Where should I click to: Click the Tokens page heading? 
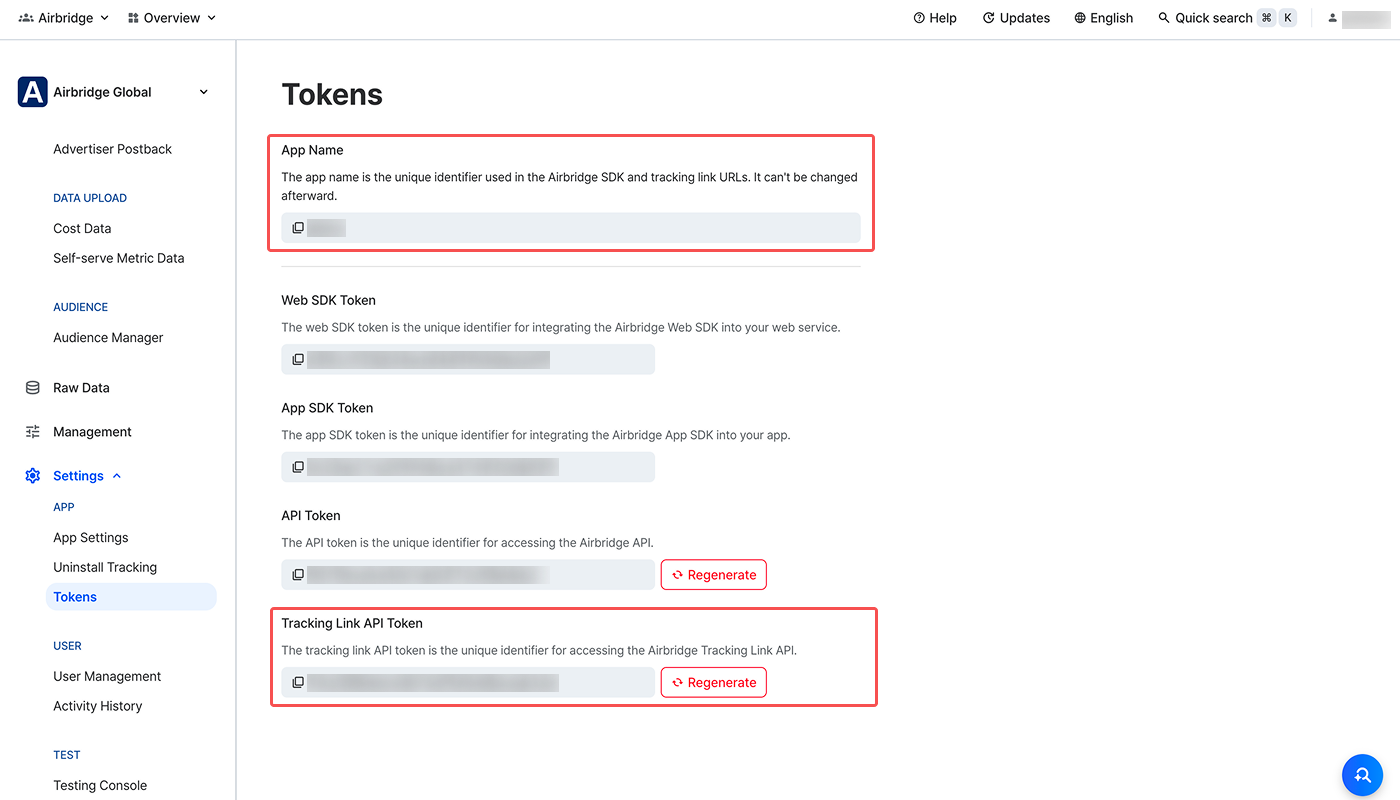332,94
